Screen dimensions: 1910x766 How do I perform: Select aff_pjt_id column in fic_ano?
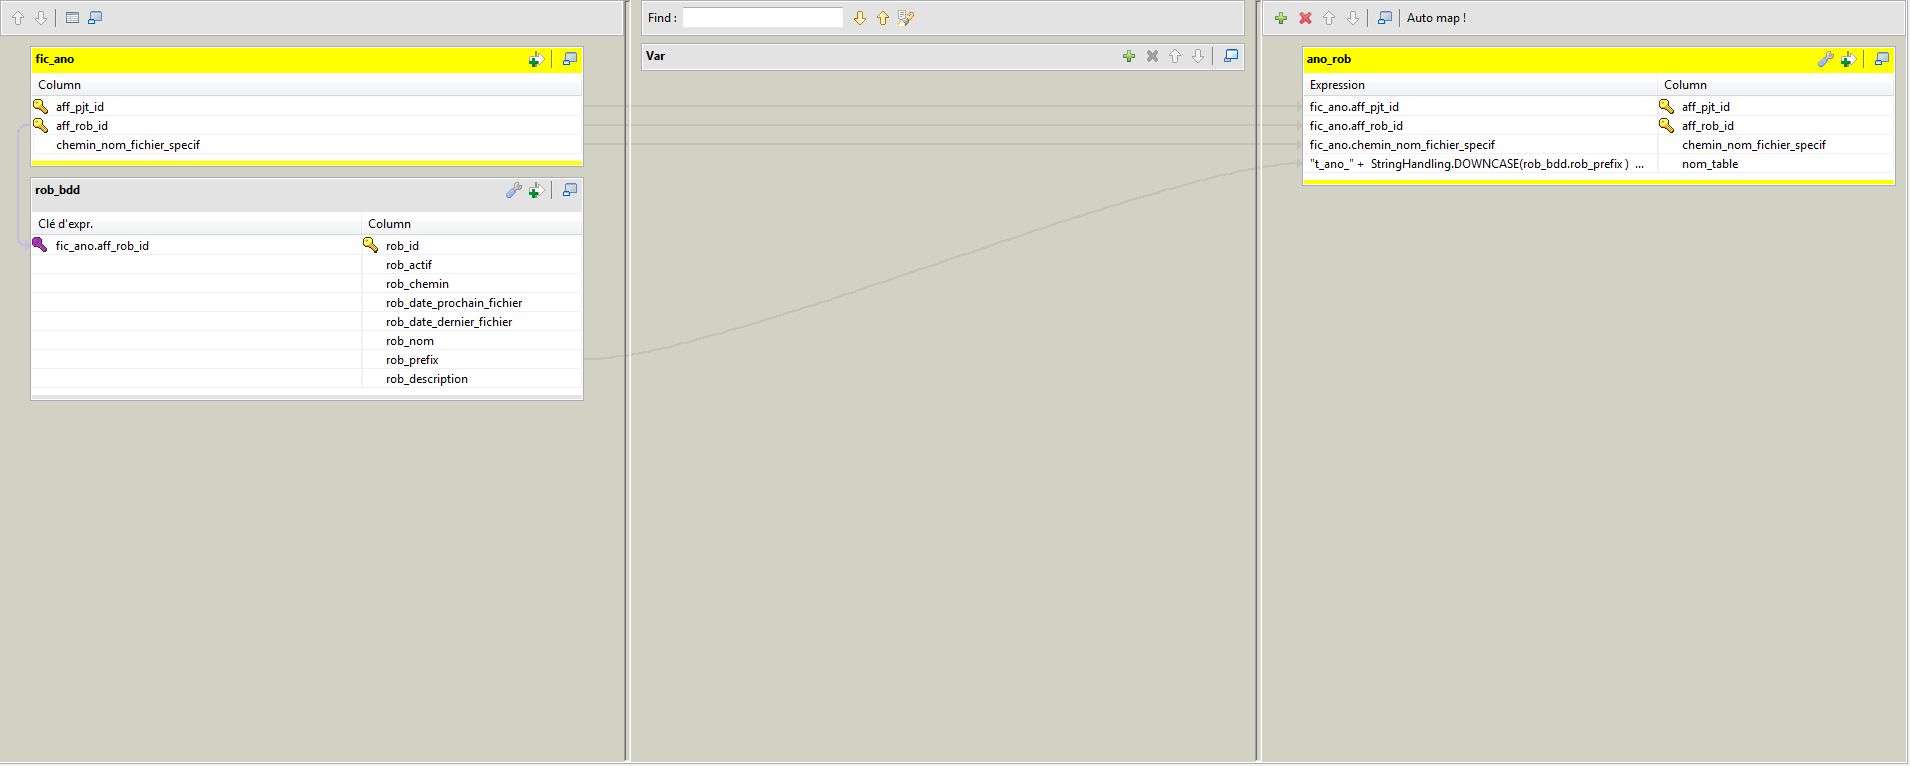[307, 107]
